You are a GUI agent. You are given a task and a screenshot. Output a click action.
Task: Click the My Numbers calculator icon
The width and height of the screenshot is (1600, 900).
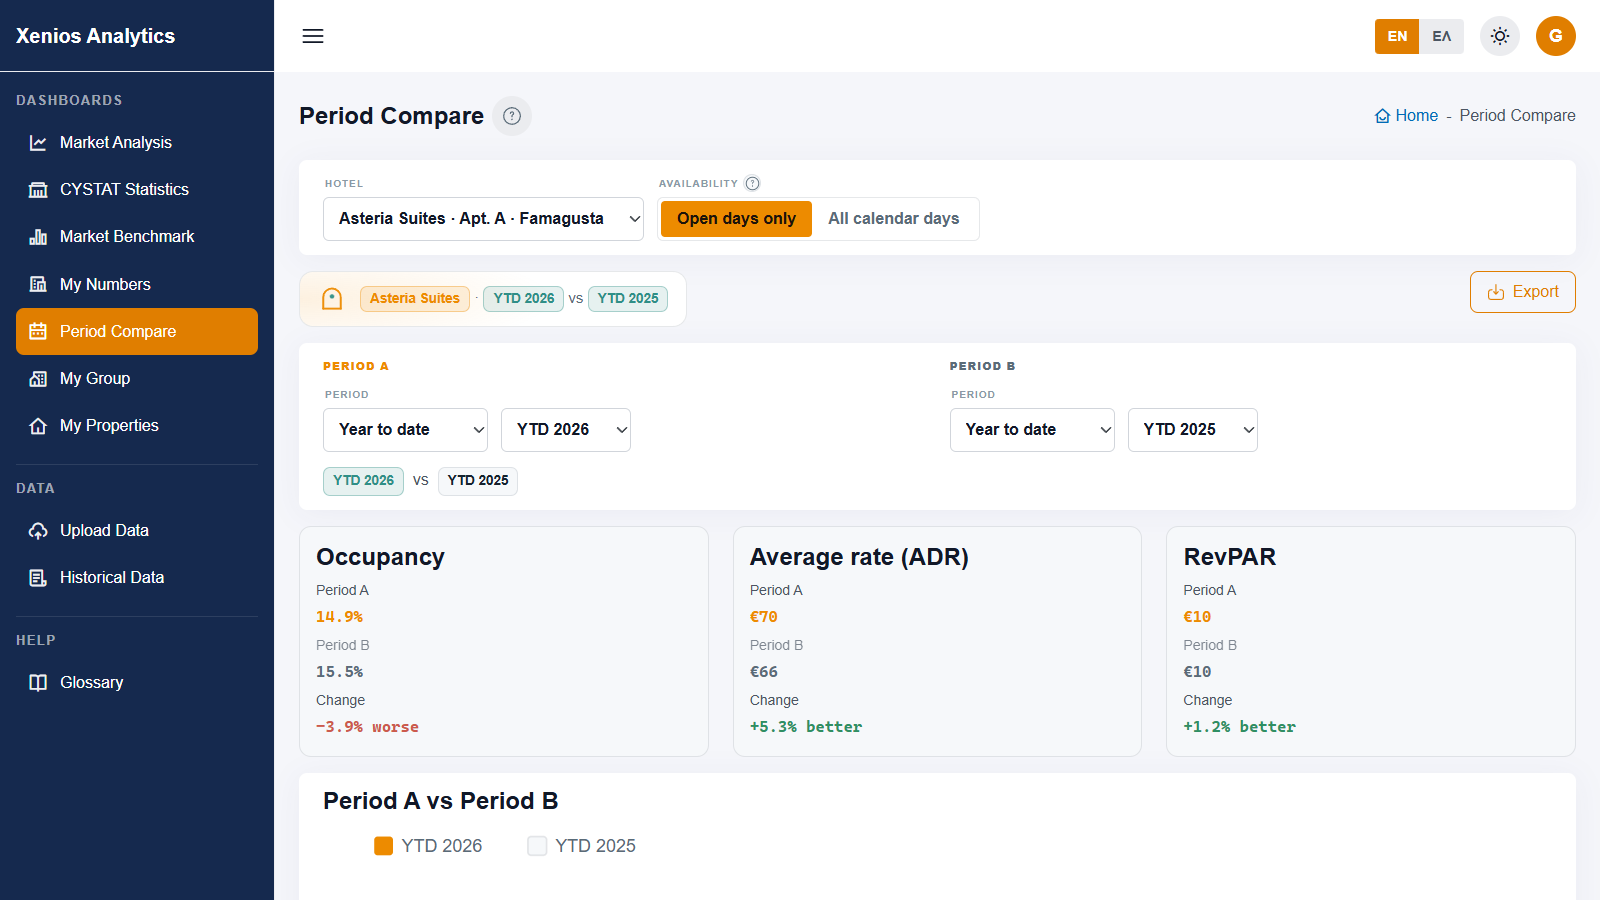[38, 284]
